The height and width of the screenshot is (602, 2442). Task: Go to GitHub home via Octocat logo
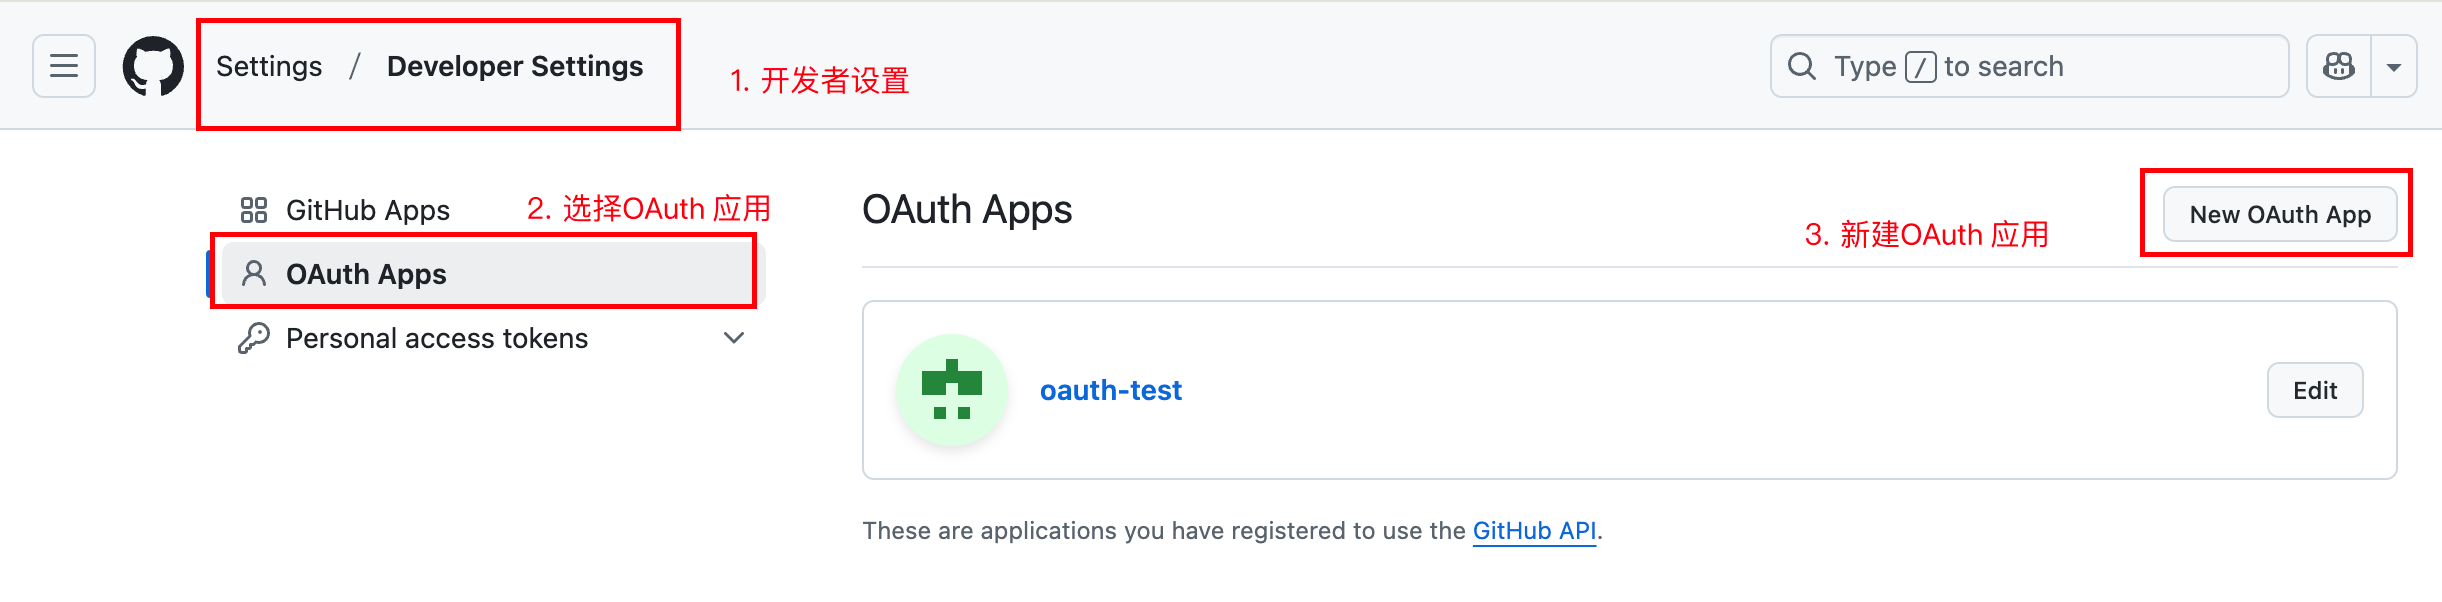[x=153, y=66]
